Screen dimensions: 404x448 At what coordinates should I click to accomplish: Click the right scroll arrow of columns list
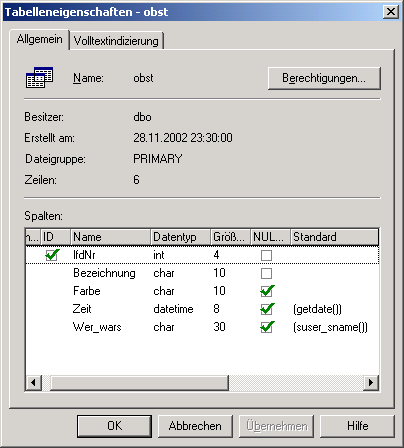tap(371, 382)
